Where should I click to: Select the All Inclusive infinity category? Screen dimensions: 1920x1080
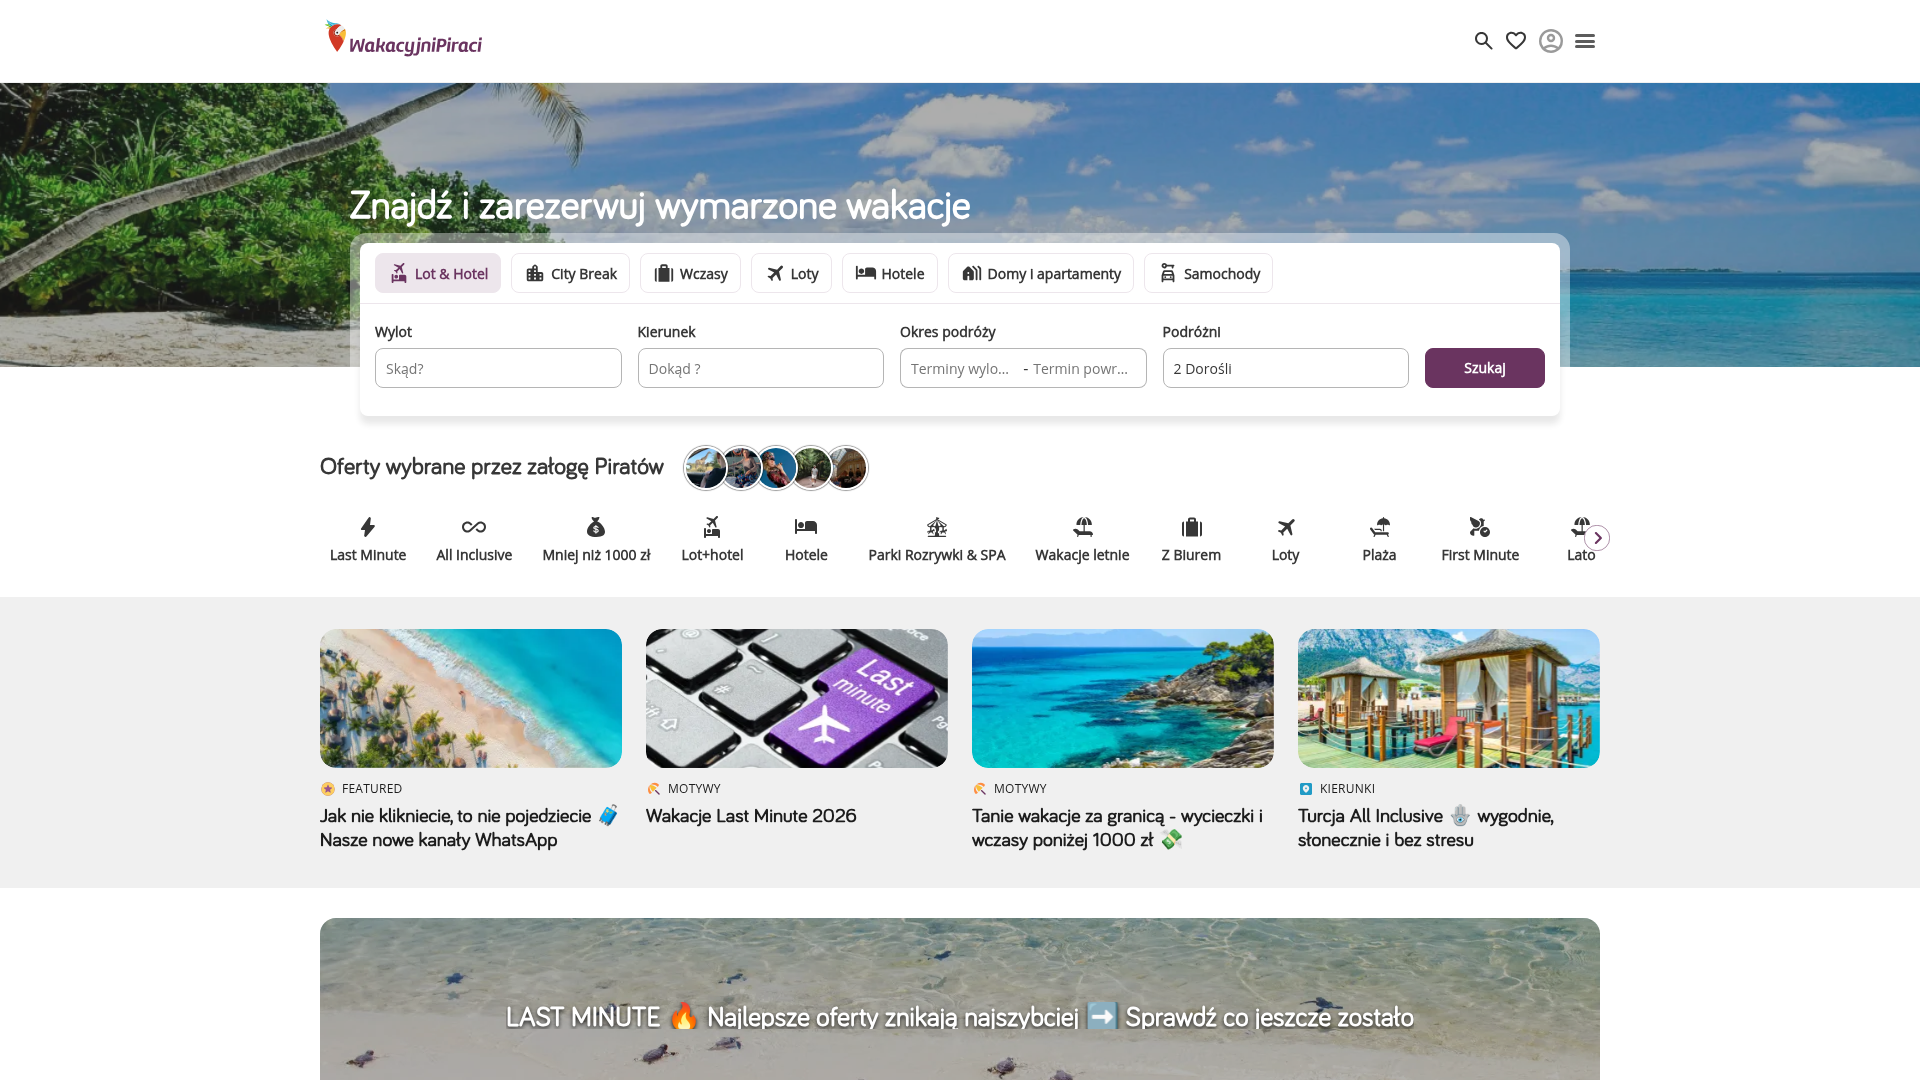coord(474,539)
